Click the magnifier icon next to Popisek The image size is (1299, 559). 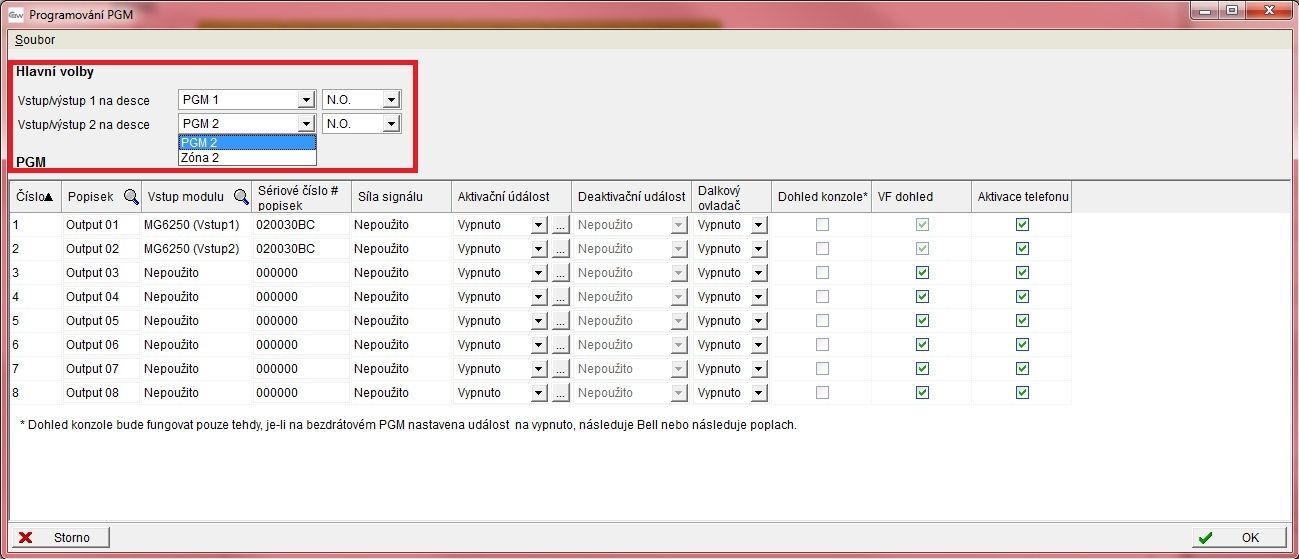[x=131, y=197]
